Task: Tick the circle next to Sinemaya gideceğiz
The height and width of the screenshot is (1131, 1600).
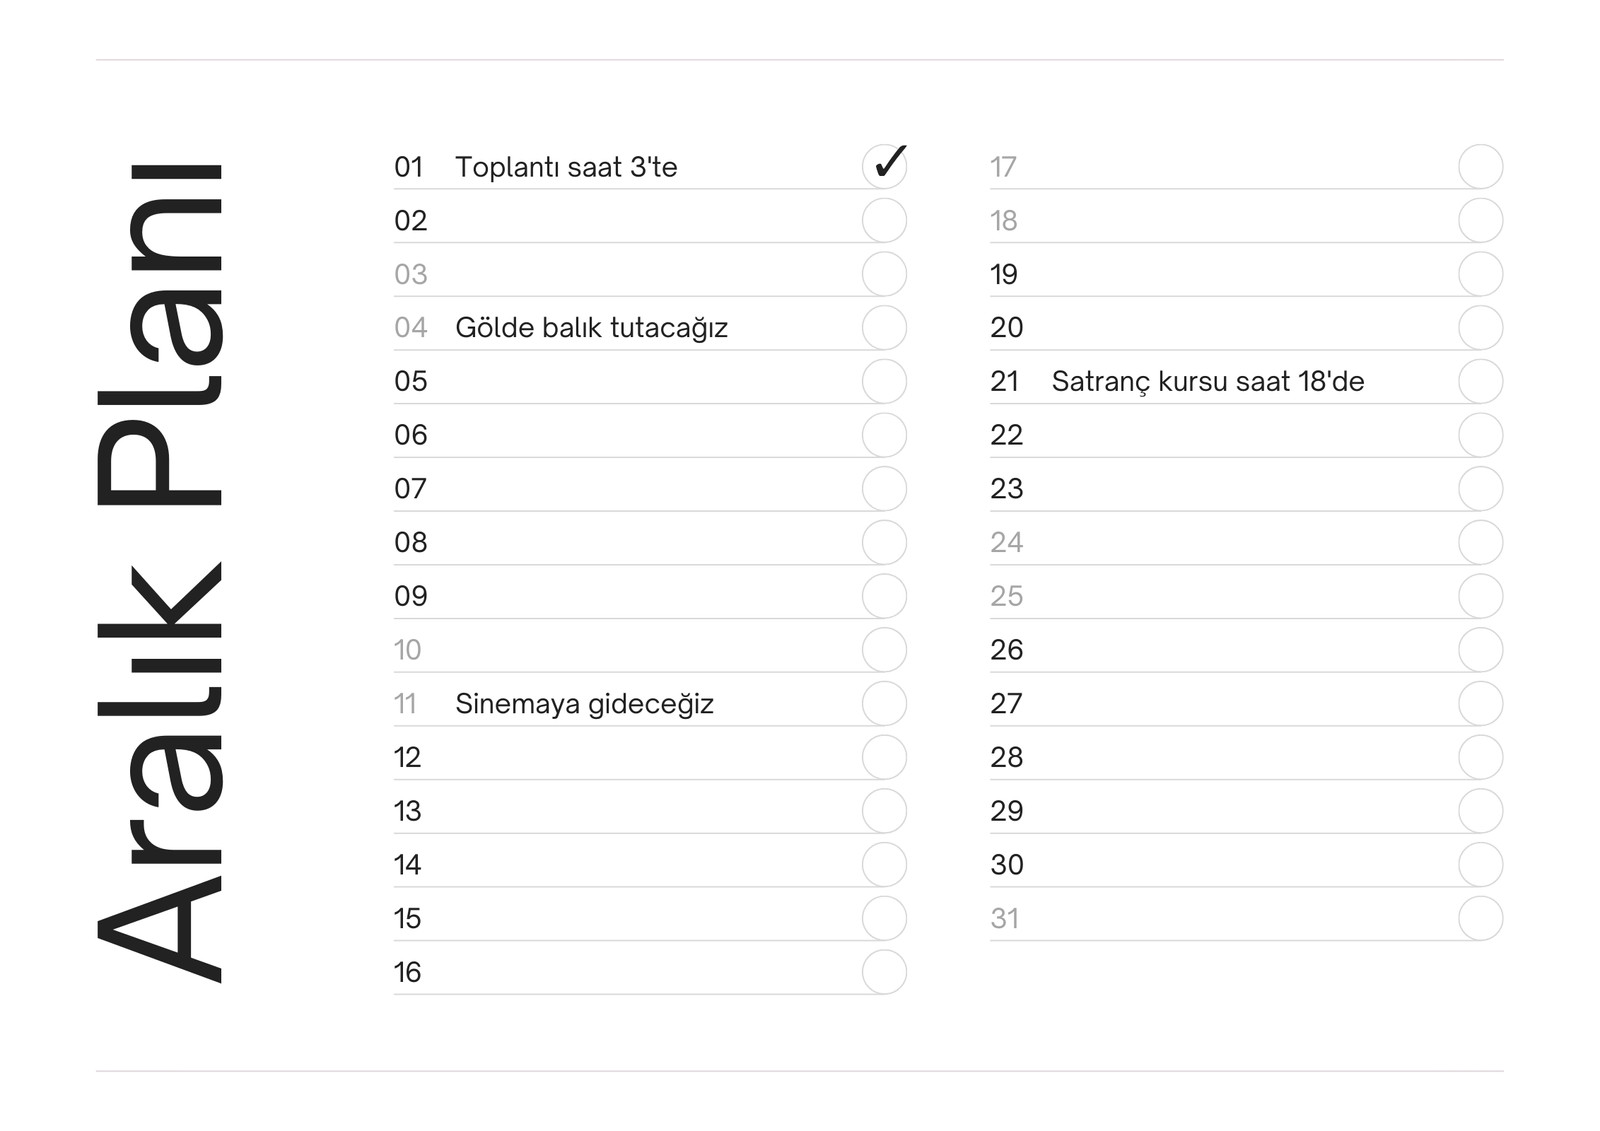Action: click(884, 703)
